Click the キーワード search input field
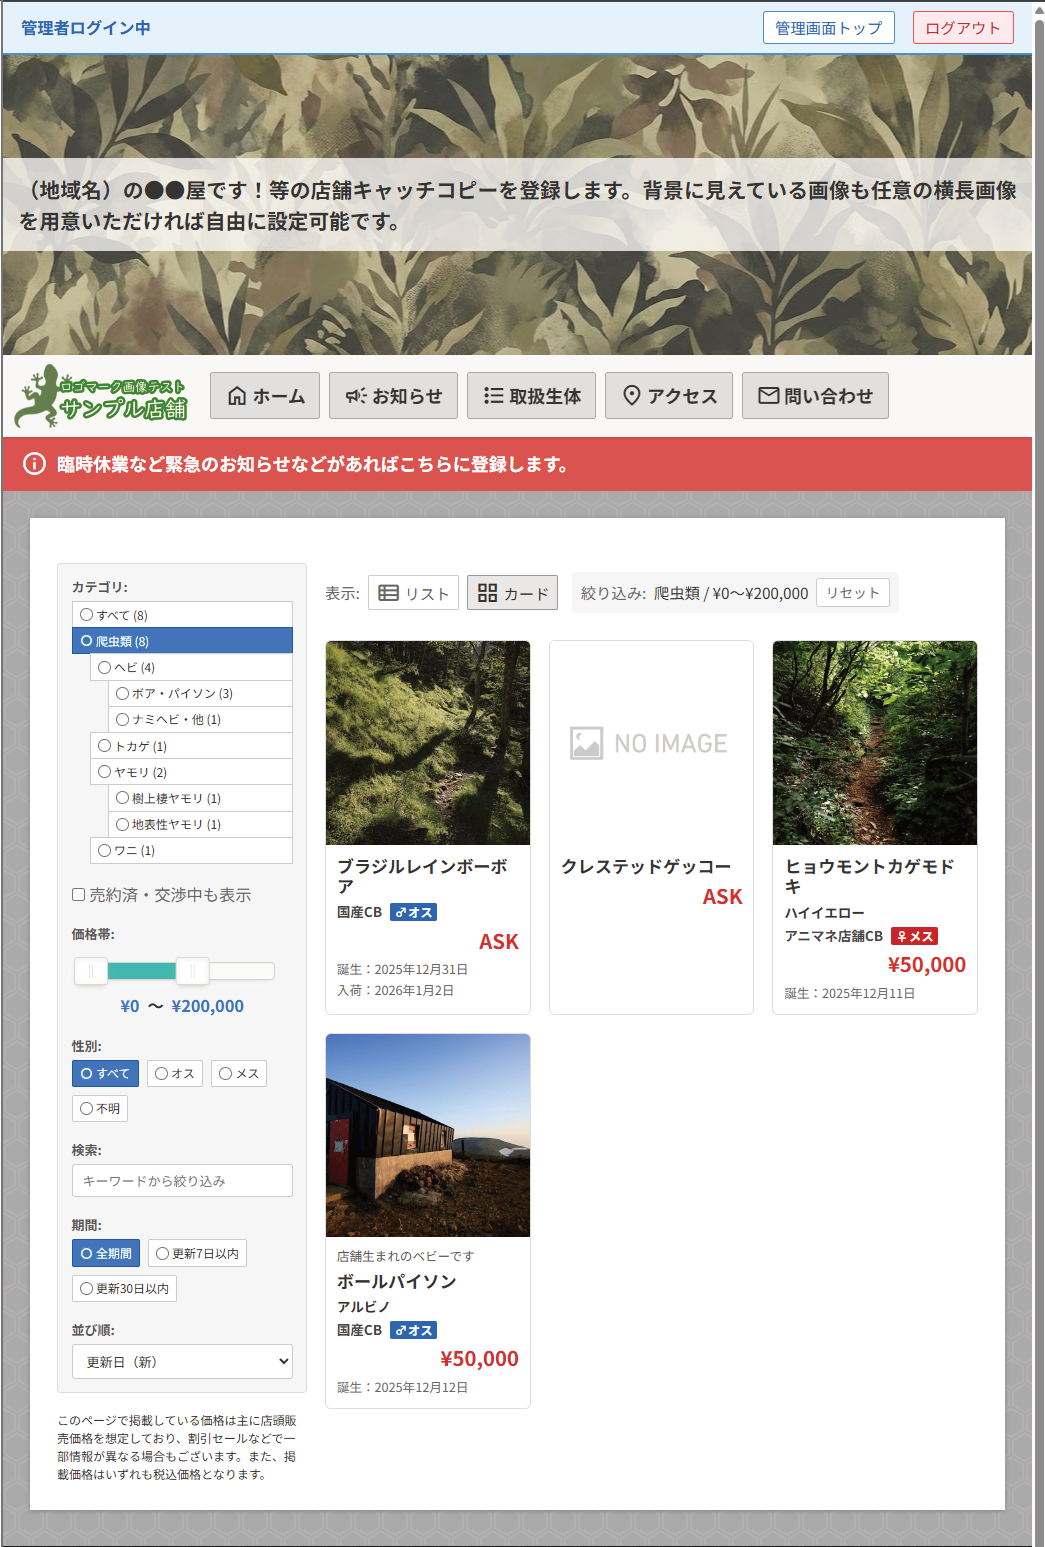The height and width of the screenshot is (1547, 1045). [182, 1181]
